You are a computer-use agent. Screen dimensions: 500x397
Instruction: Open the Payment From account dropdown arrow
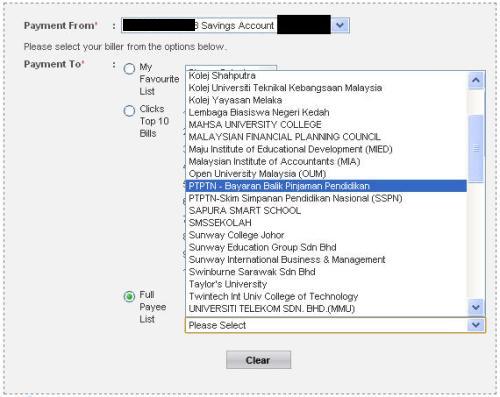340,25
